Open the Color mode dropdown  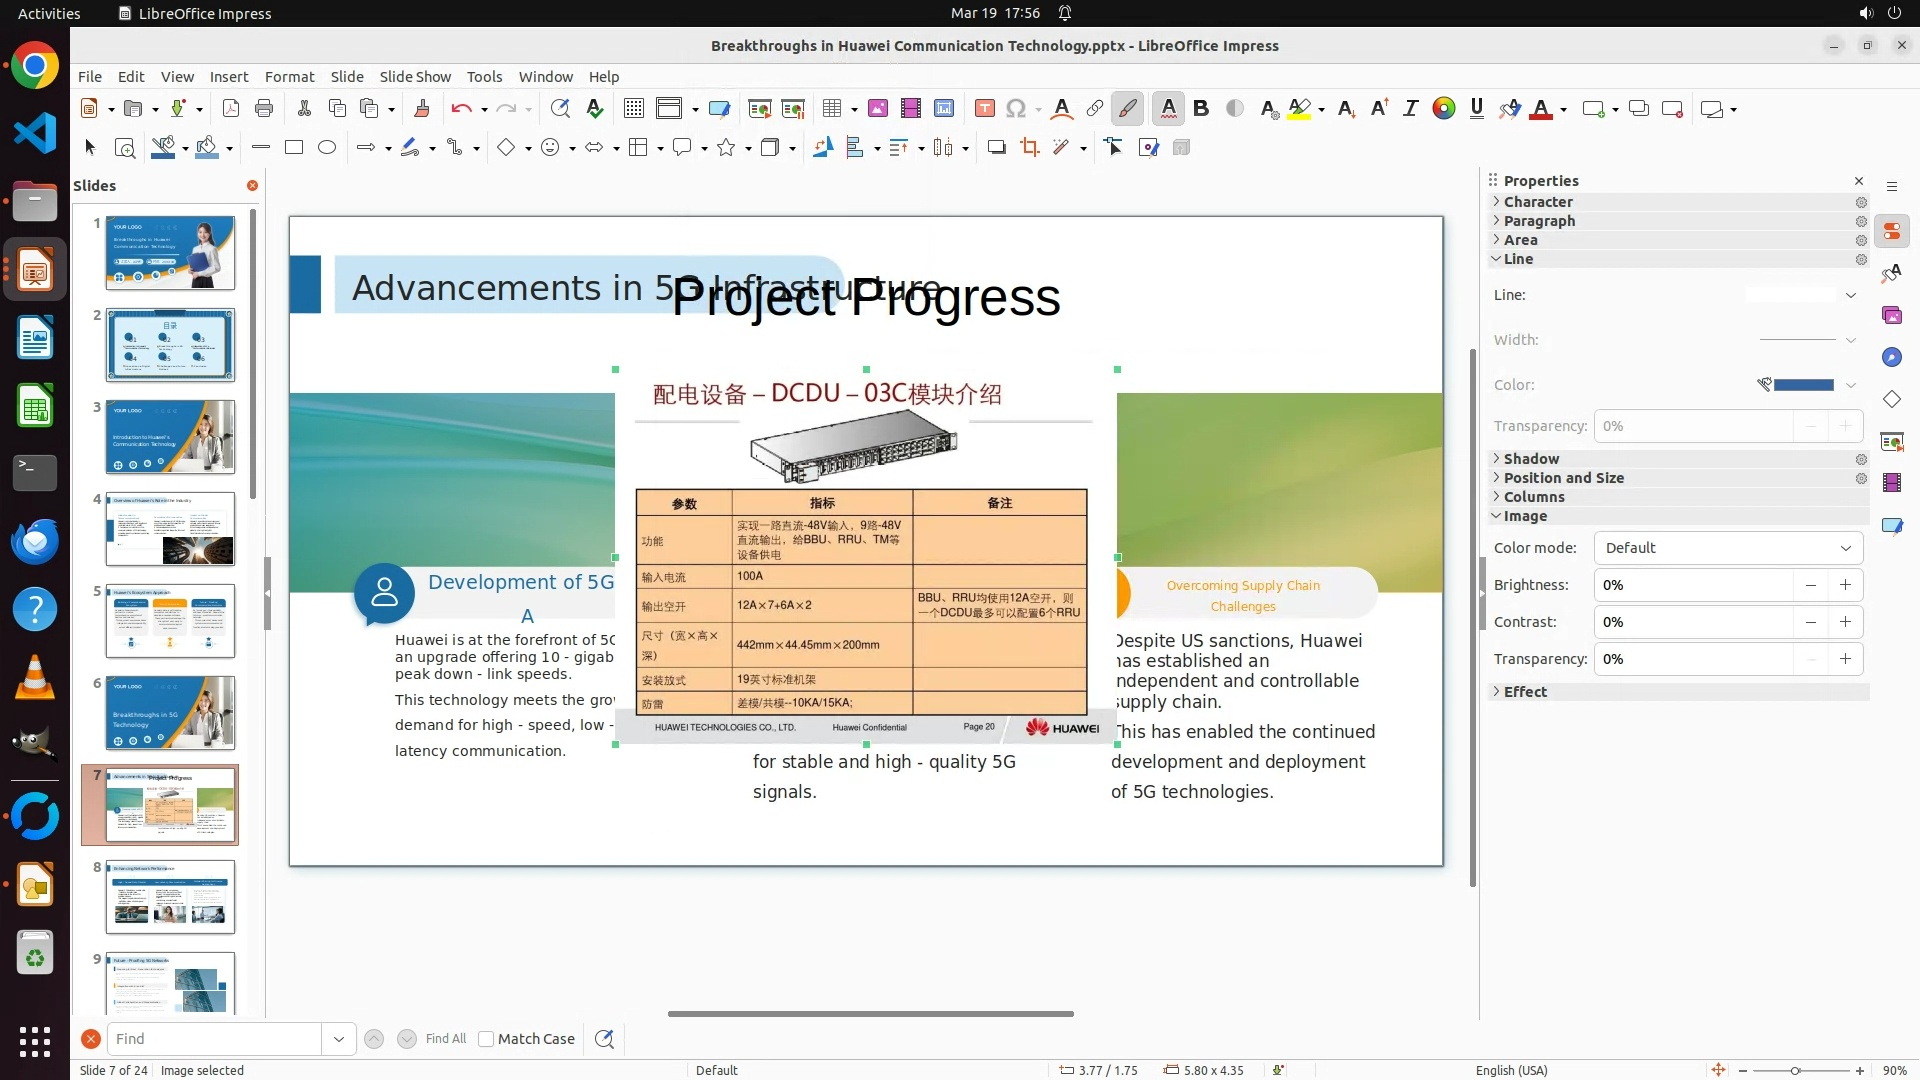[x=1727, y=548]
